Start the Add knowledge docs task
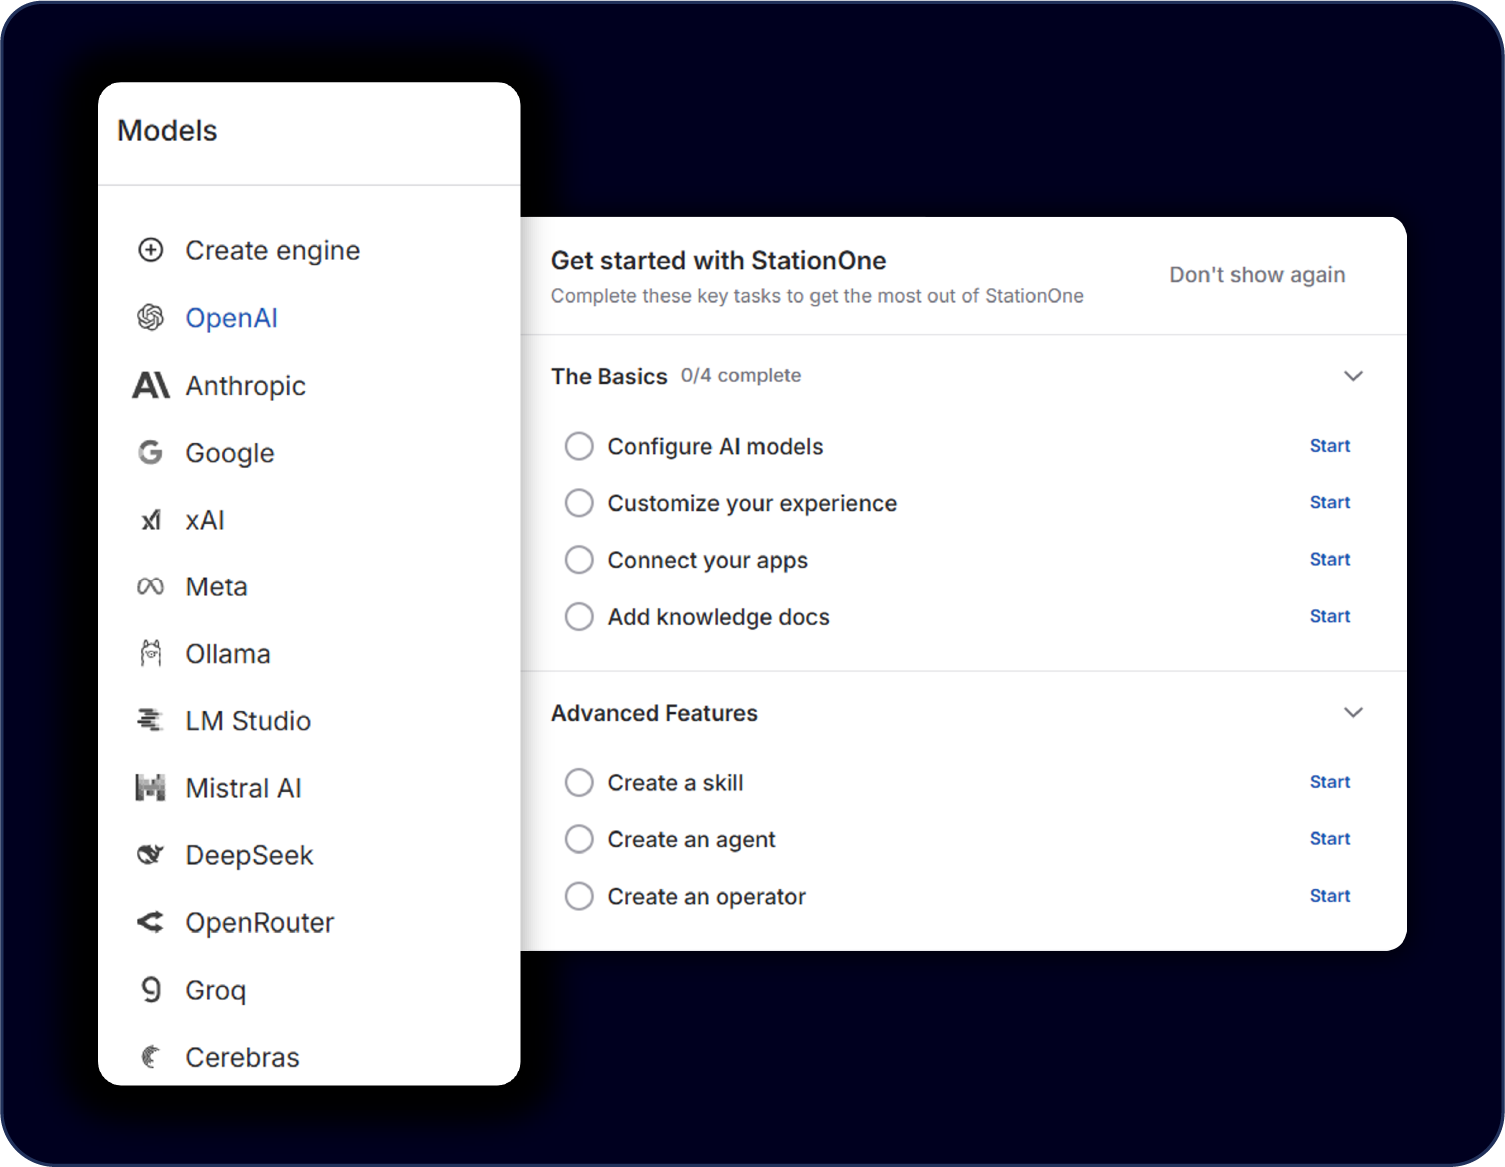The width and height of the screenshot is (1505, 1167). point(1329,617)
